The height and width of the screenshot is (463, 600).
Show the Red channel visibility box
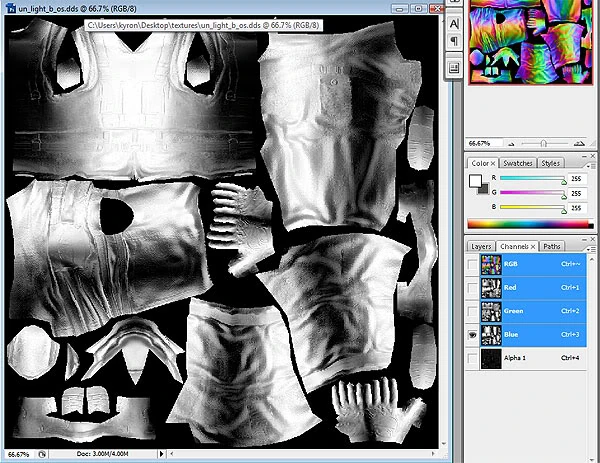point(471,288)
